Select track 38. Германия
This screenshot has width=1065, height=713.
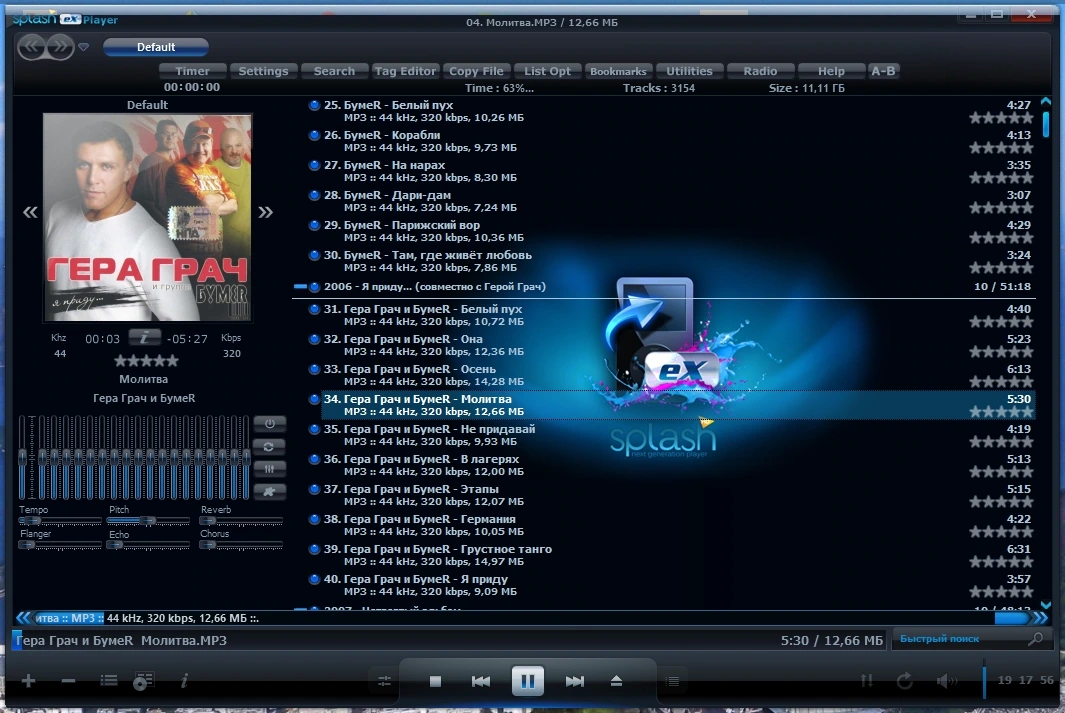pyautogui.click(x=670, y=525)
